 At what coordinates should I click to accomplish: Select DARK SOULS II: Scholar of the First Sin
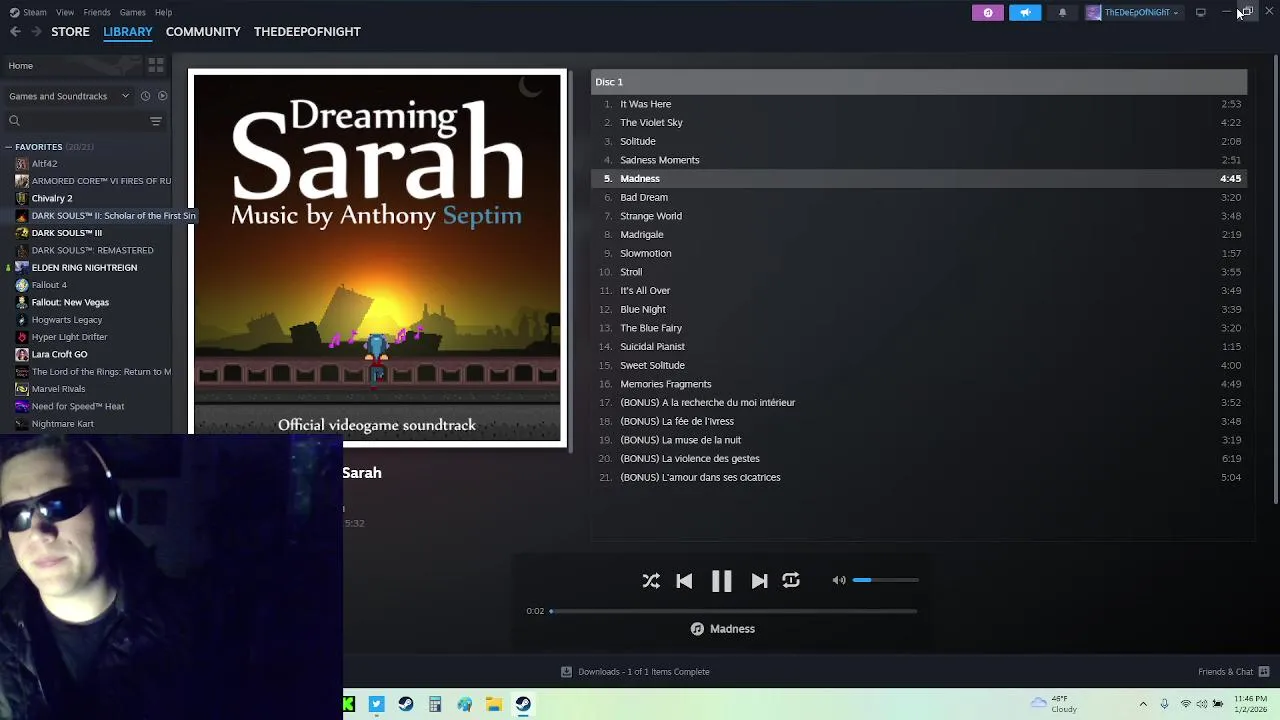click(113, 216)
